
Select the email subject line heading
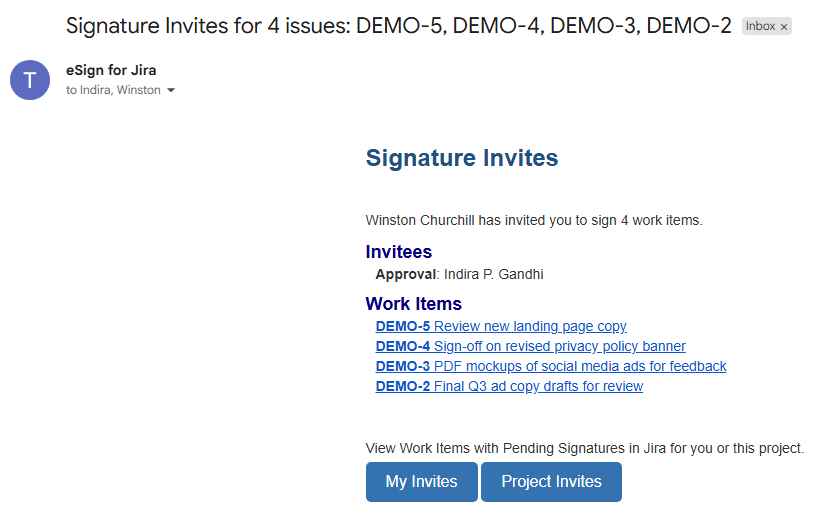(x=398, y=26)
